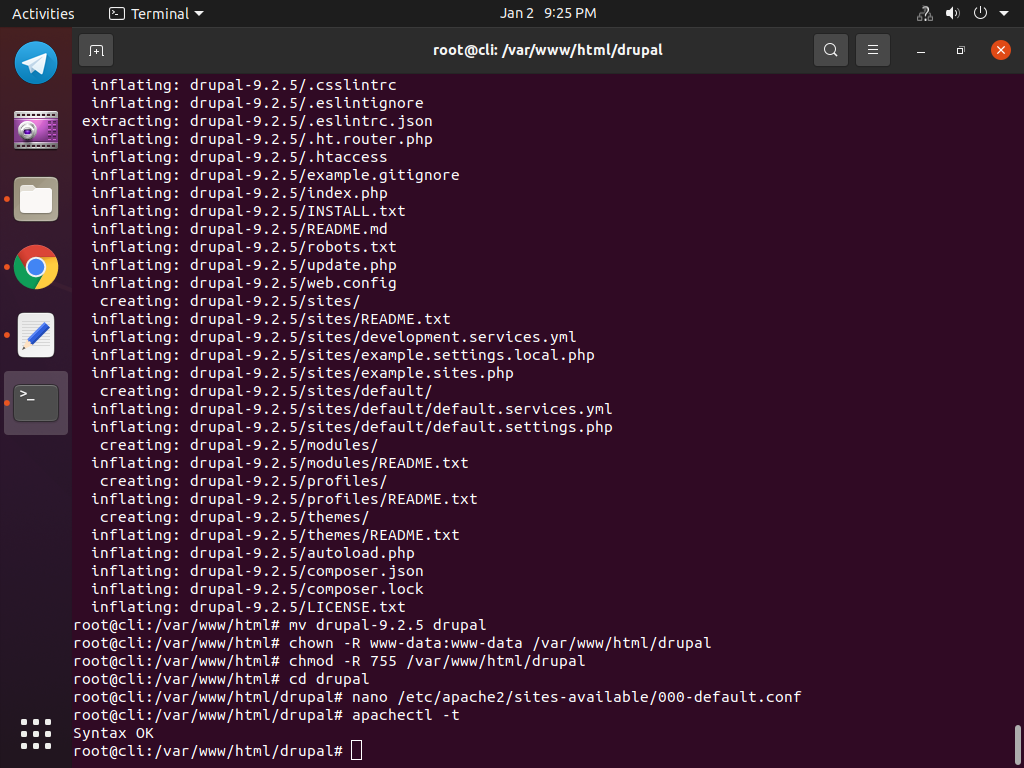Click the drupal-9.2.5/profiles/README.txt line
Image resolution: width=1024 pixels, height=768 pixels.
tap(284, 499)
